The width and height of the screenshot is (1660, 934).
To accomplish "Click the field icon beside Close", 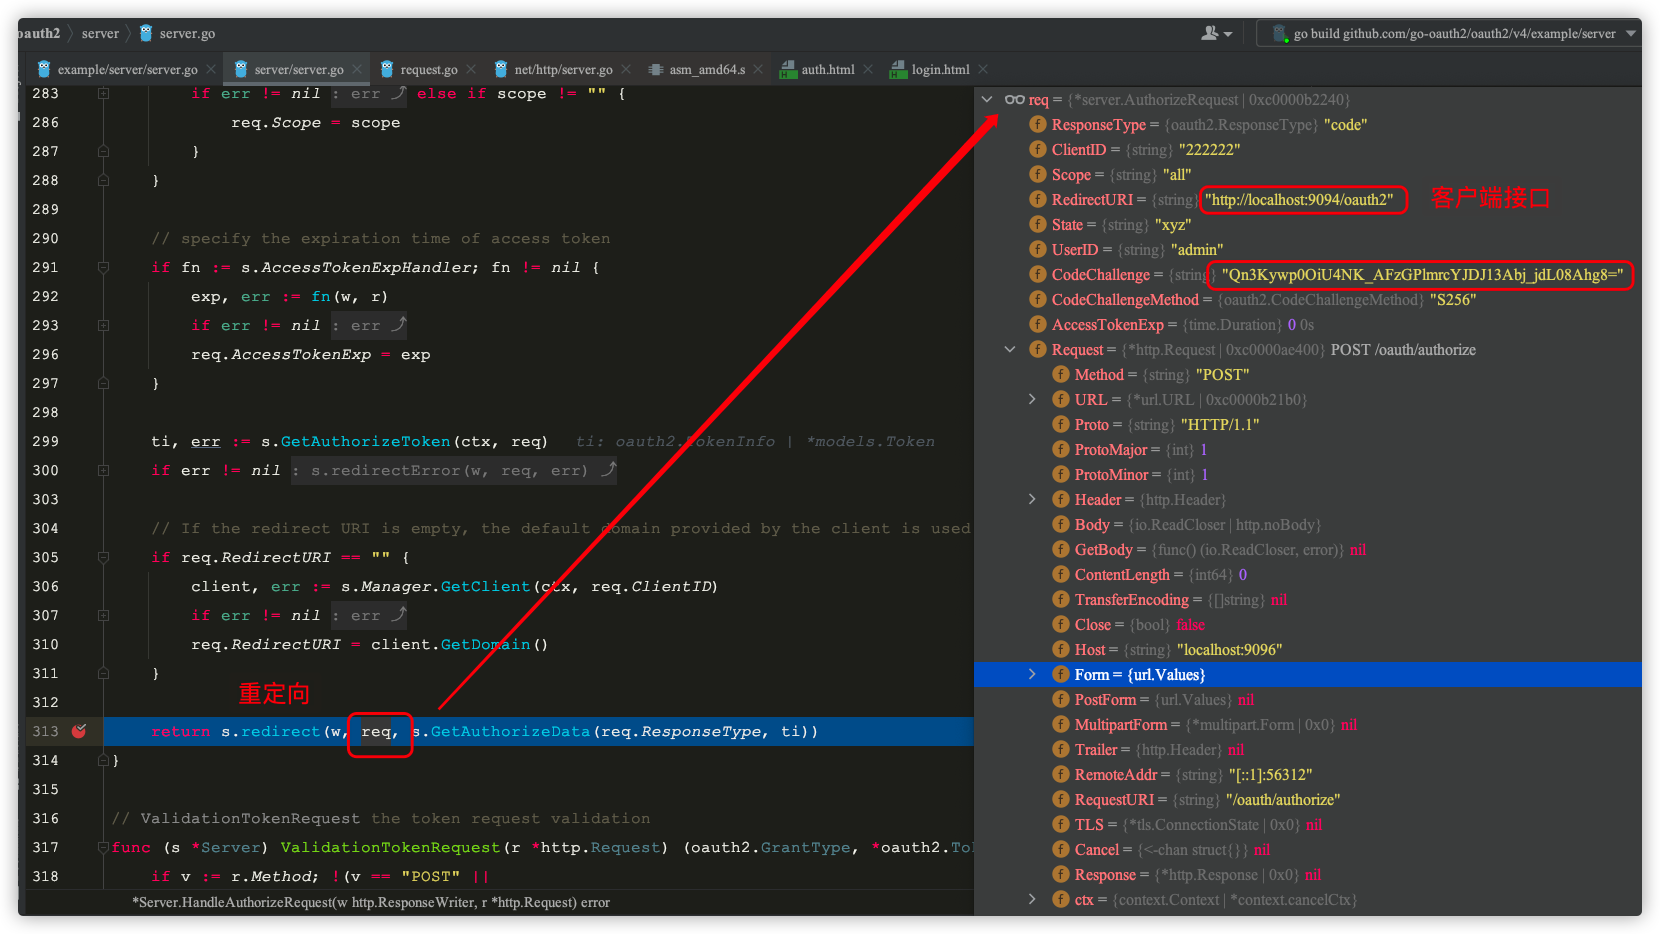I will [x=1061, y=624].
